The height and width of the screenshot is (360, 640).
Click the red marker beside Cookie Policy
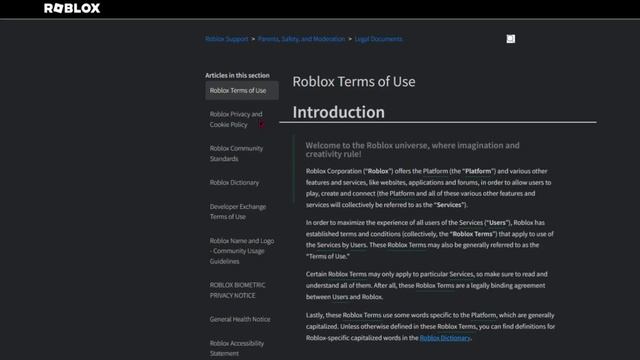pyautogui.click(x=262, y=124)
